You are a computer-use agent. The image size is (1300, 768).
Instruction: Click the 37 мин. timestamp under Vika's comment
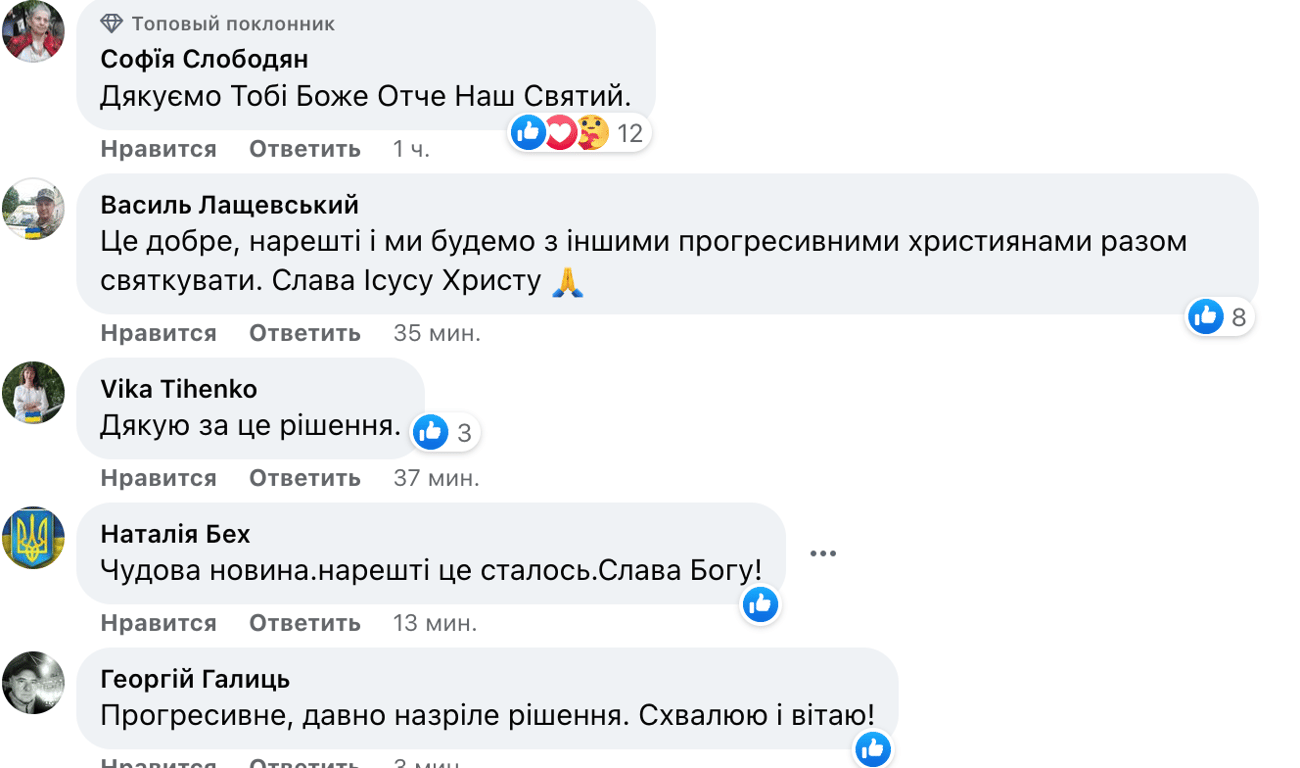tap(436, 477)
